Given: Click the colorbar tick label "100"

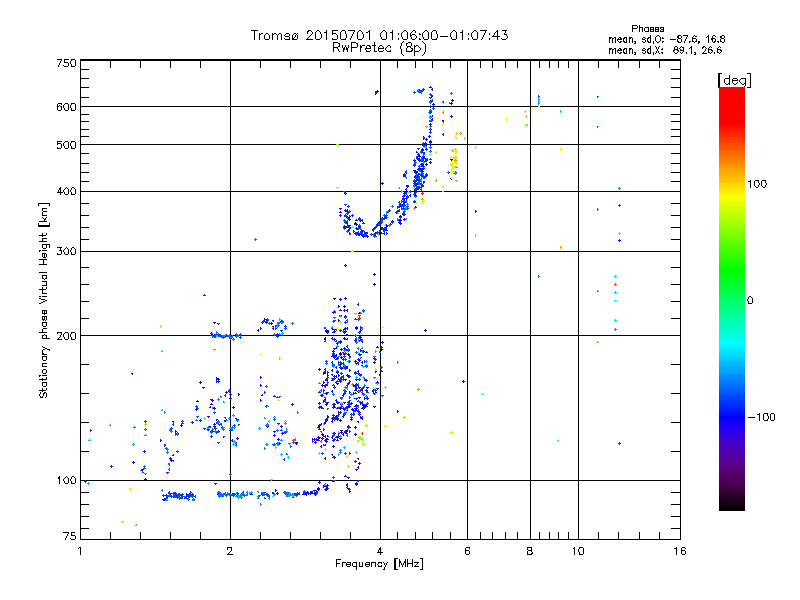Looking at the screenshot, I should (x=757, y=184).
